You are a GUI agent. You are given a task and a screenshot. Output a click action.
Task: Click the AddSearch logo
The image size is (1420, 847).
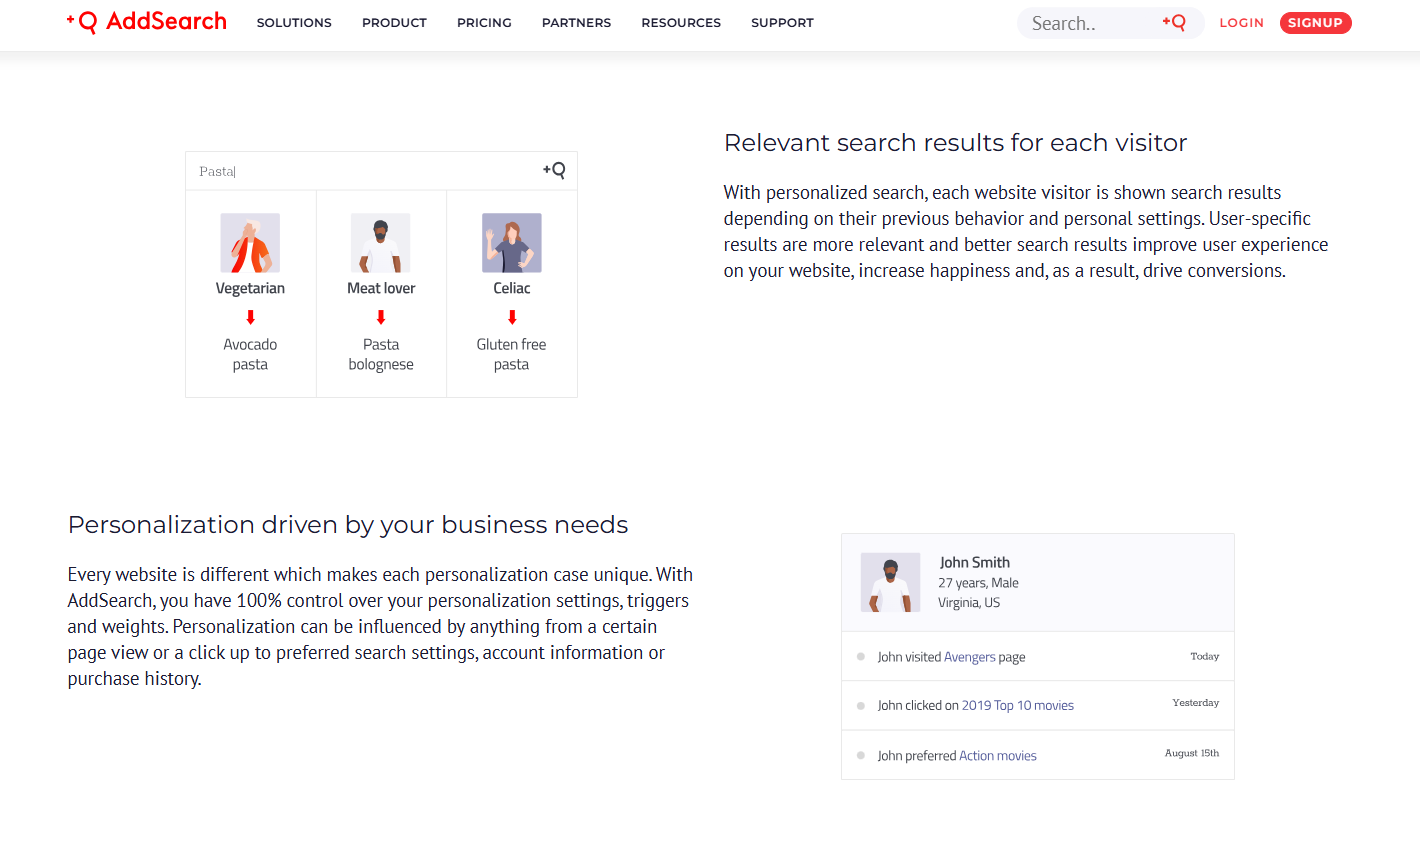pyautogui.click(x=146, y=22)
